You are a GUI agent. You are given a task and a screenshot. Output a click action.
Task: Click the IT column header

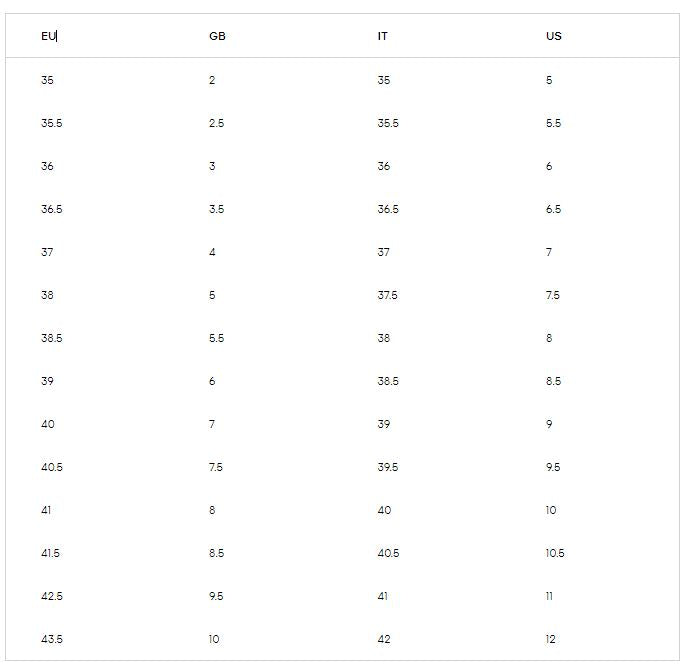383,36
